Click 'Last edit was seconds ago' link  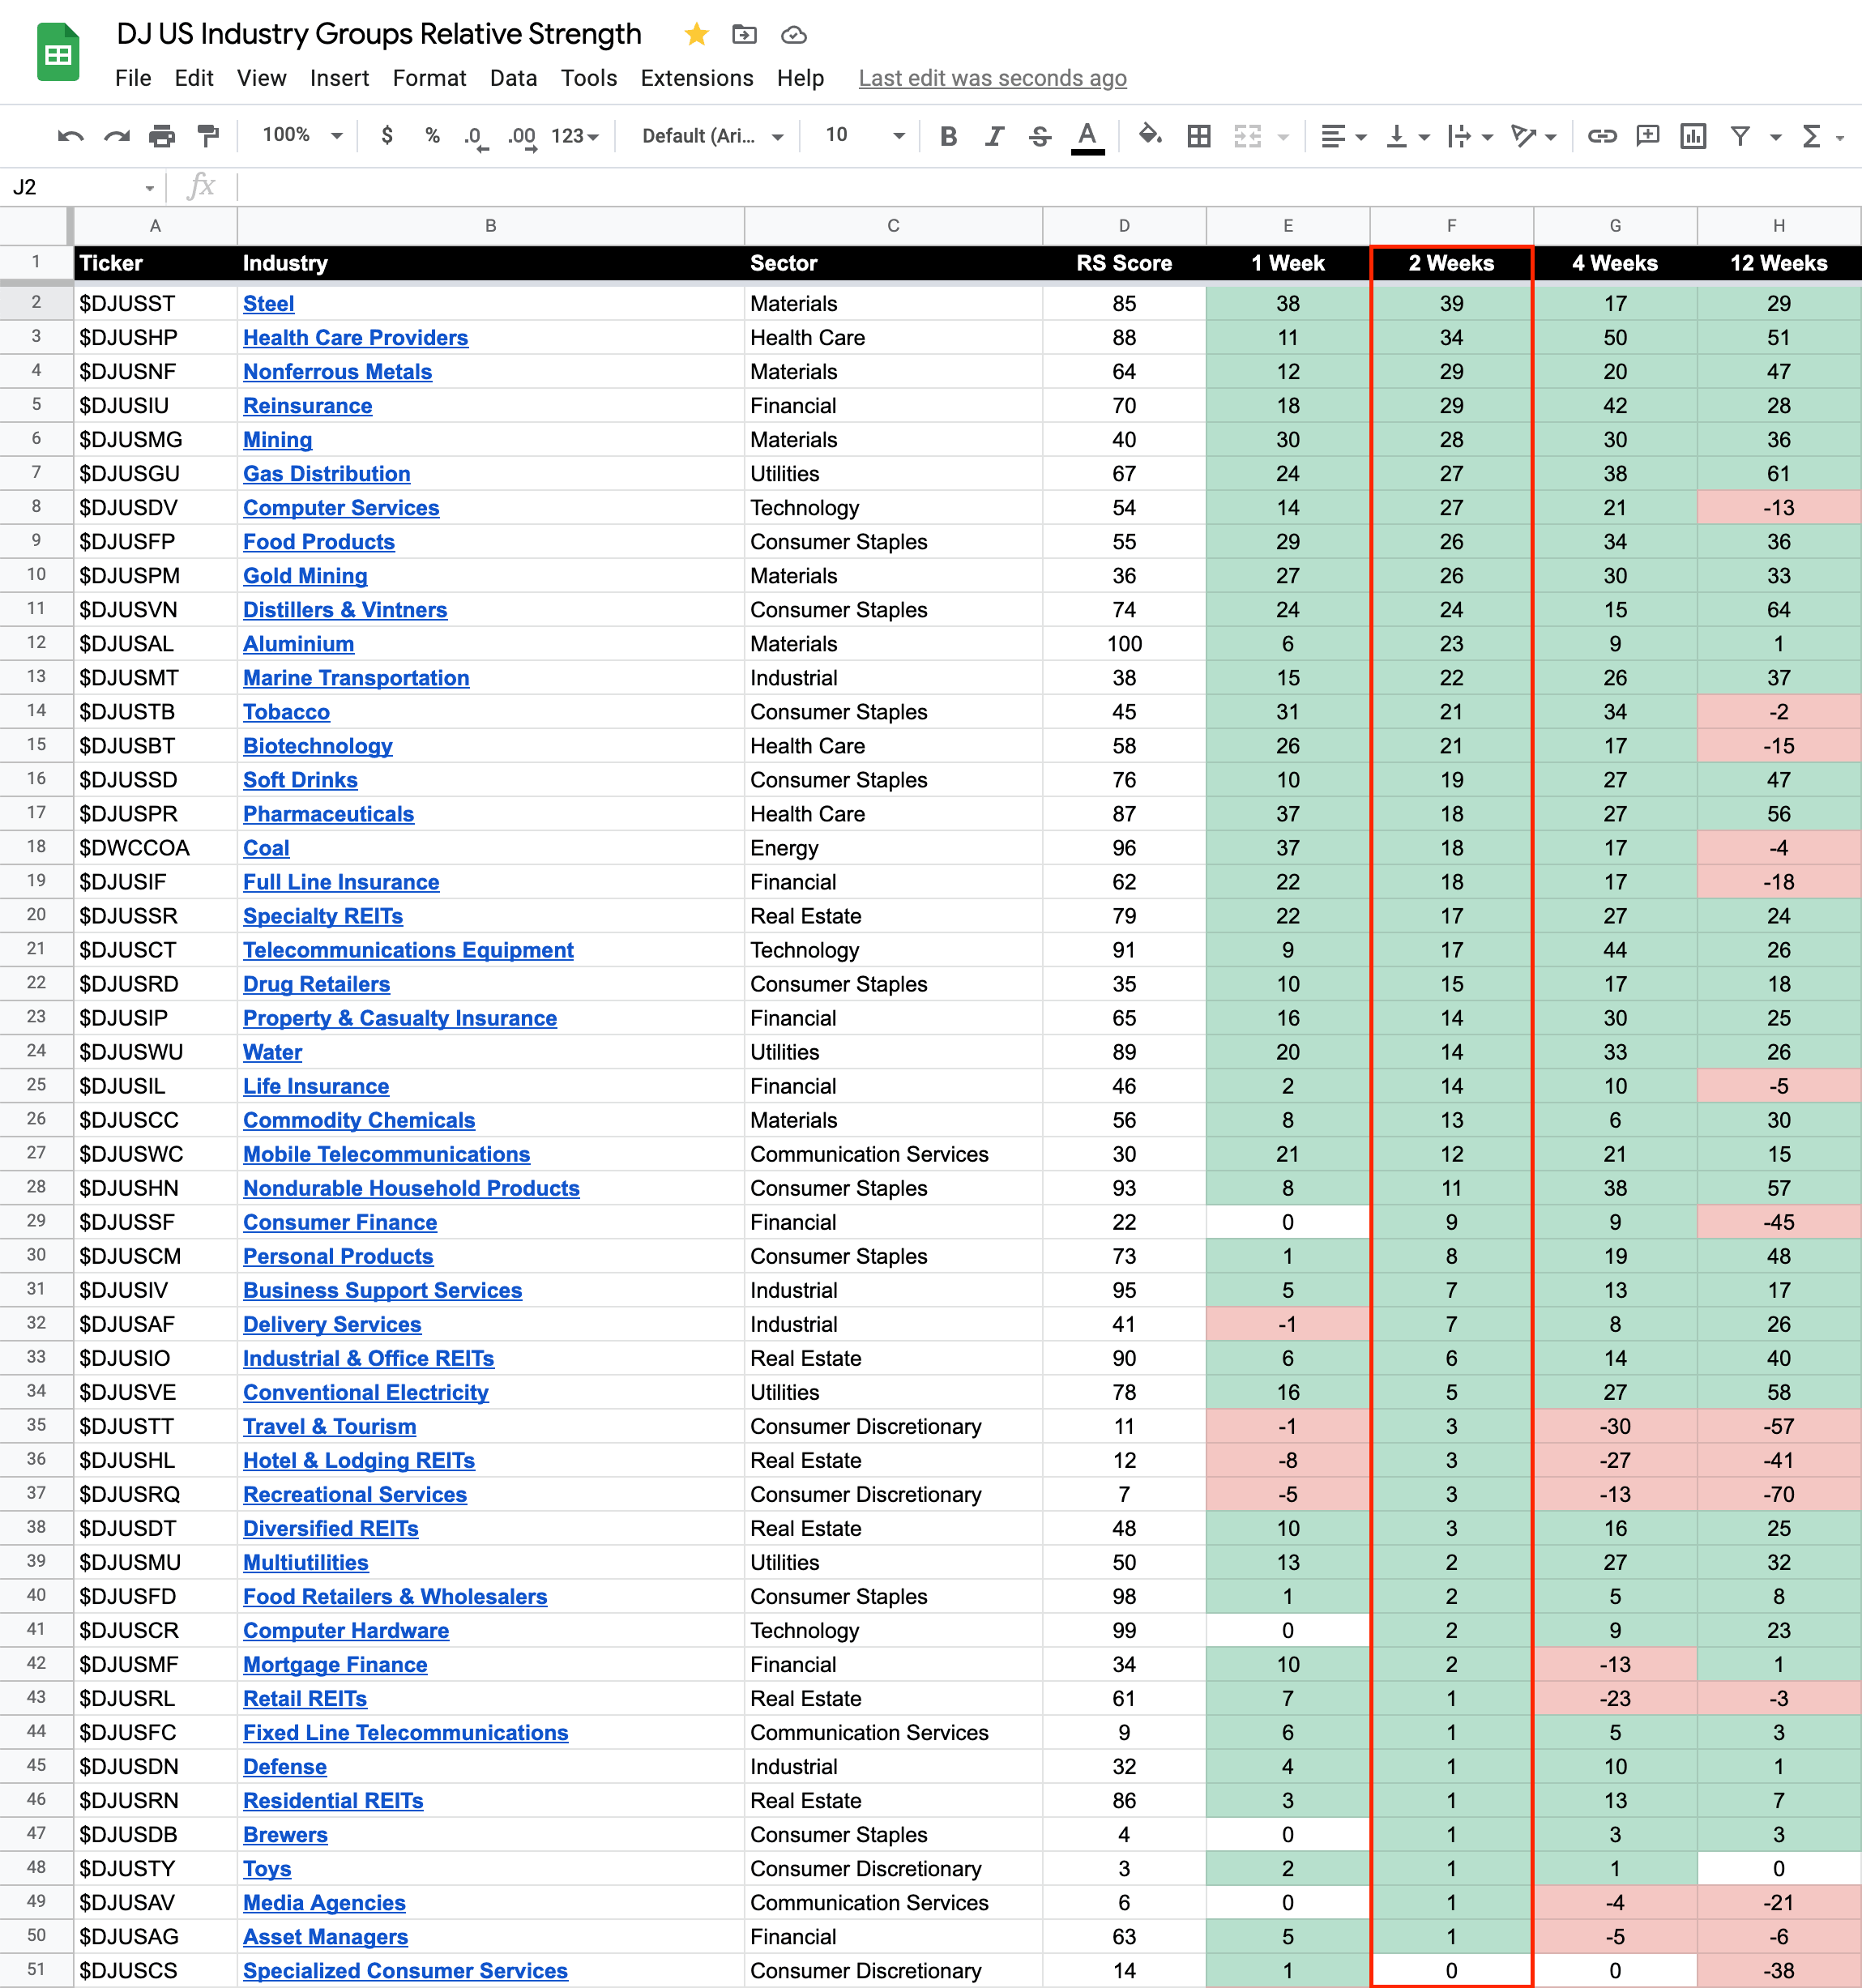coord(992,78)
